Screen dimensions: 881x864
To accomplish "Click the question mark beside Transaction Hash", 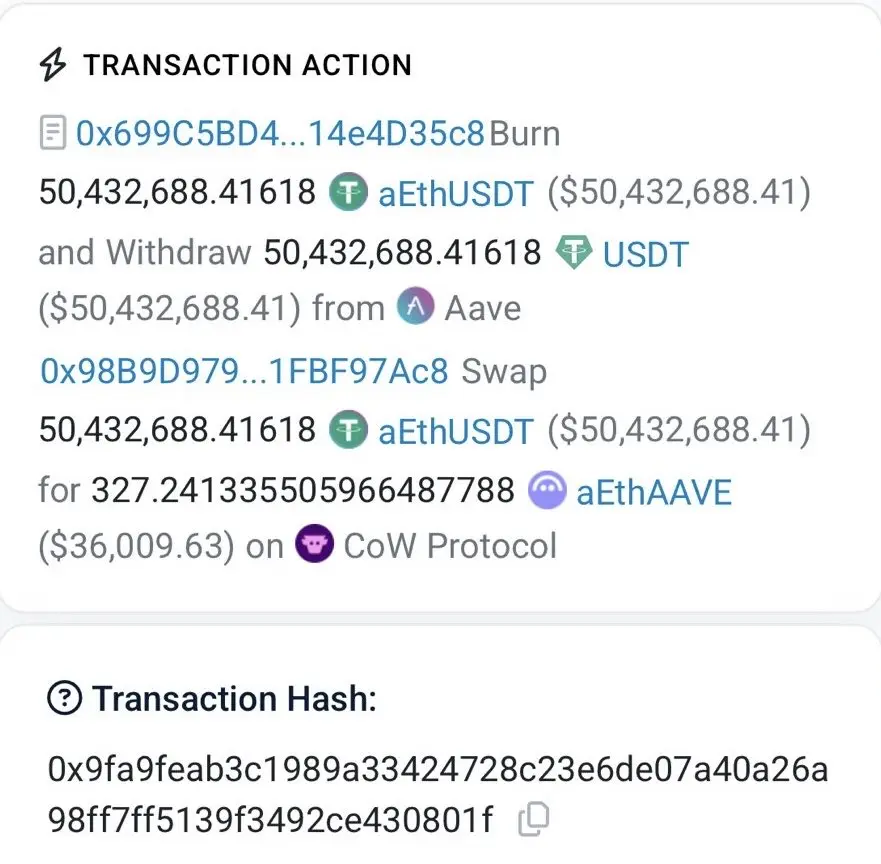I will coord(65,698).
